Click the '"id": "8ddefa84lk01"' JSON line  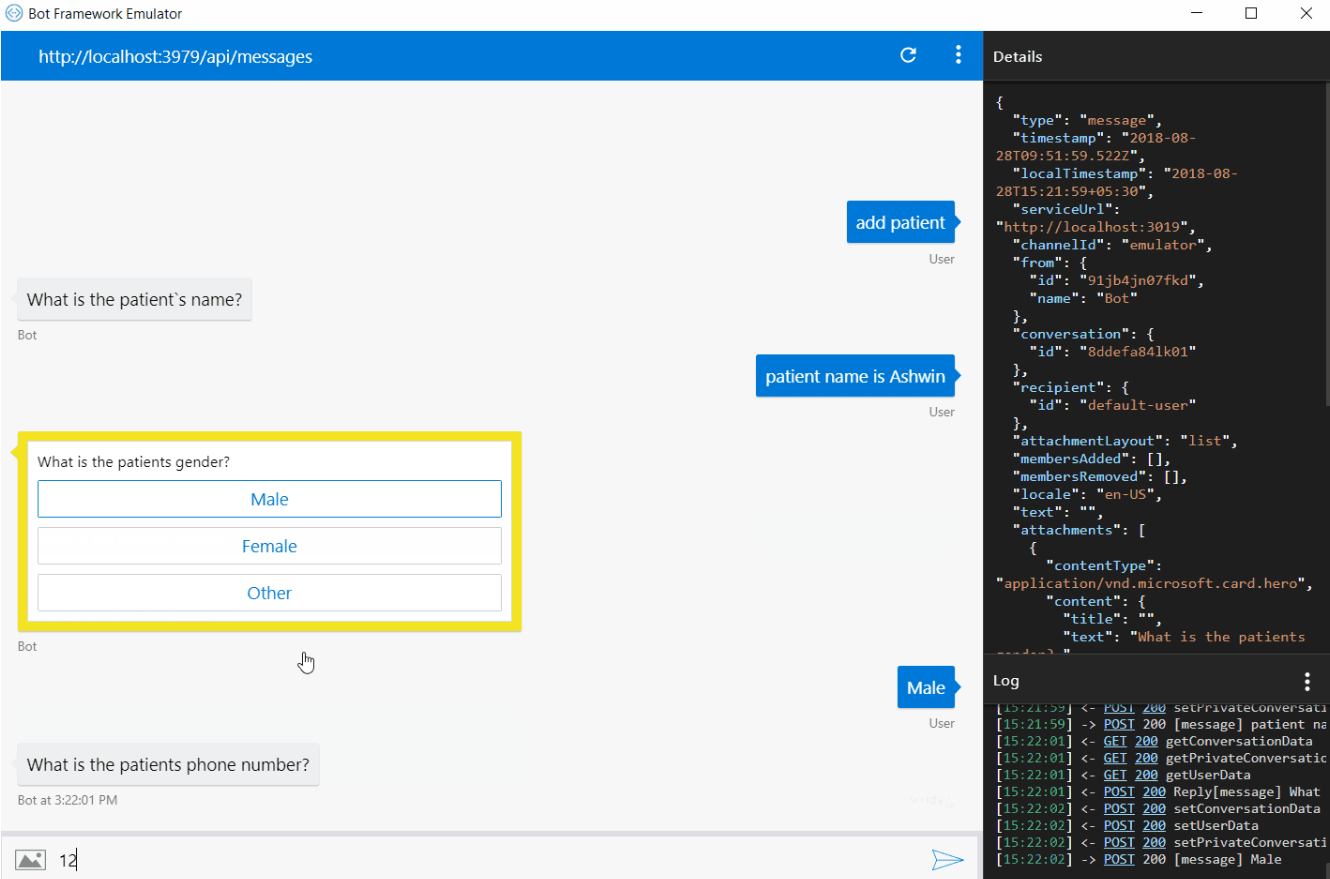pos(1113,351)
